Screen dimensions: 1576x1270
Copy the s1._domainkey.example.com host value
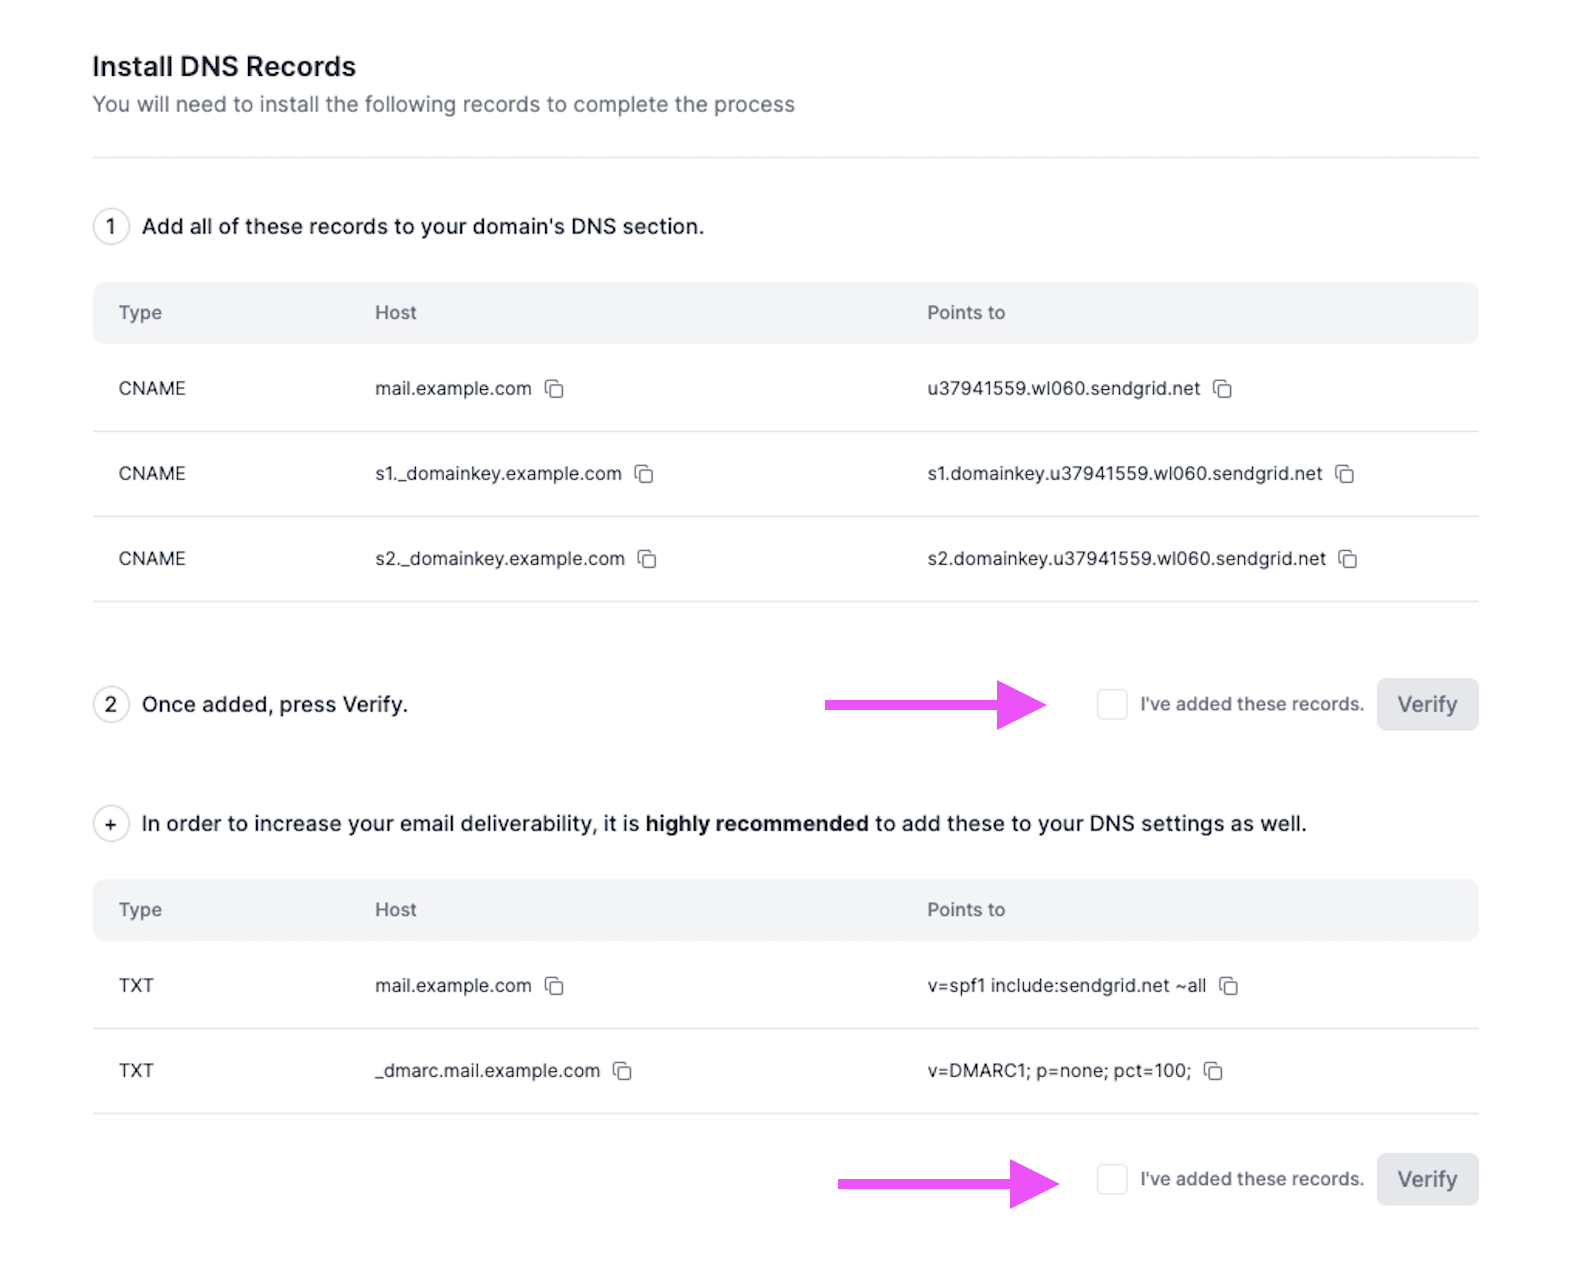pos(644,474)
